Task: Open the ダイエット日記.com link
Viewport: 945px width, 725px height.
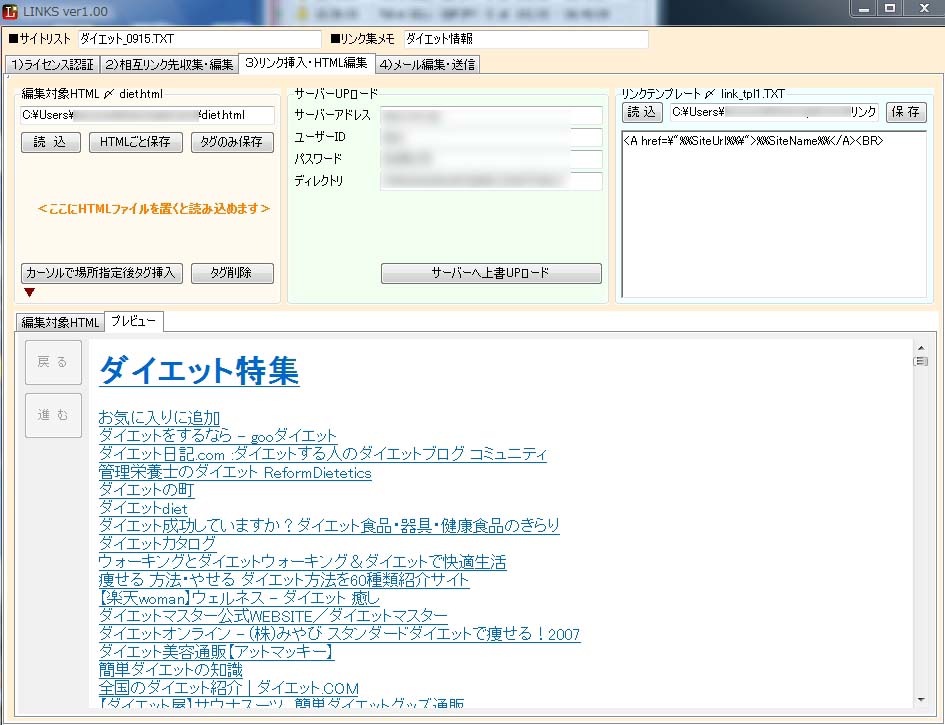Action: (x=322, y=453)
